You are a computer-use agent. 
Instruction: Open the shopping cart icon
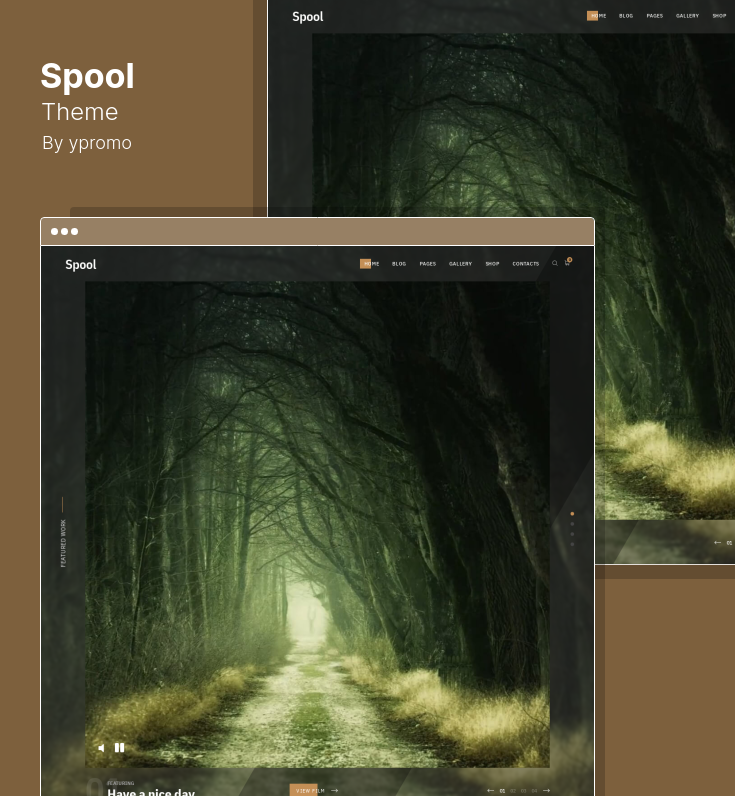[x=567, y=262]
